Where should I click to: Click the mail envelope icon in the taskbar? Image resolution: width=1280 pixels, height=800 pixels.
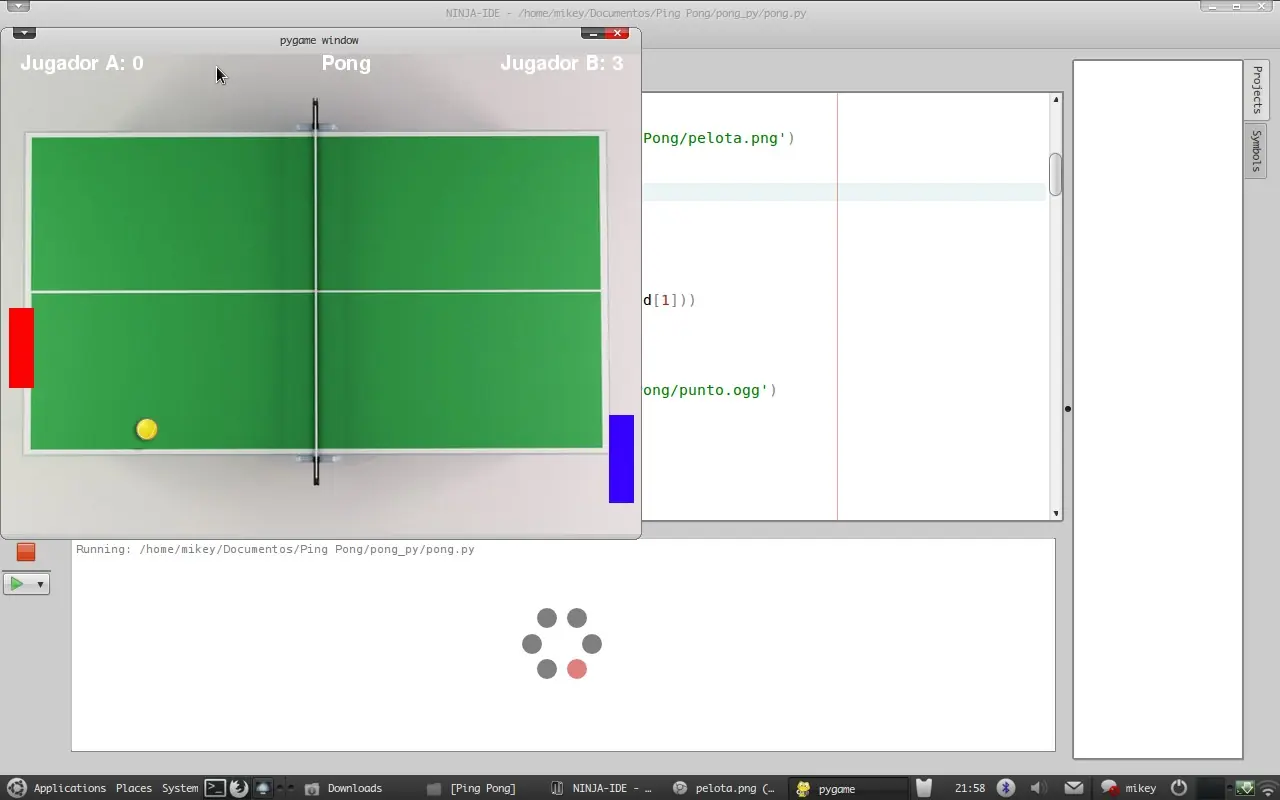coord(1074,788)
